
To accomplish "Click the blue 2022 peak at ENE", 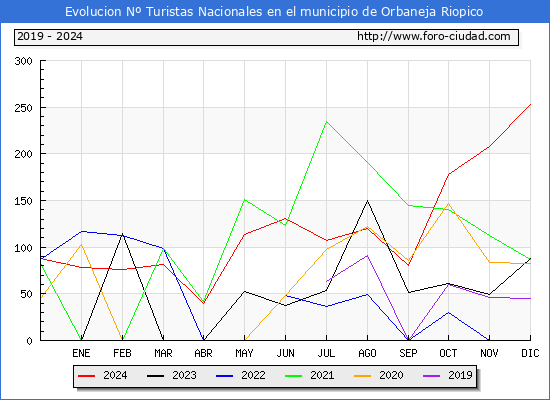I will tap(82, 231).
